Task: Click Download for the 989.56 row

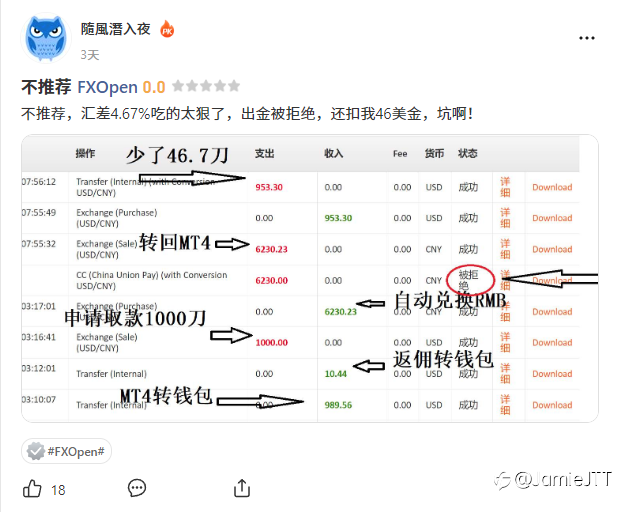Action: [x=552, y=405]
